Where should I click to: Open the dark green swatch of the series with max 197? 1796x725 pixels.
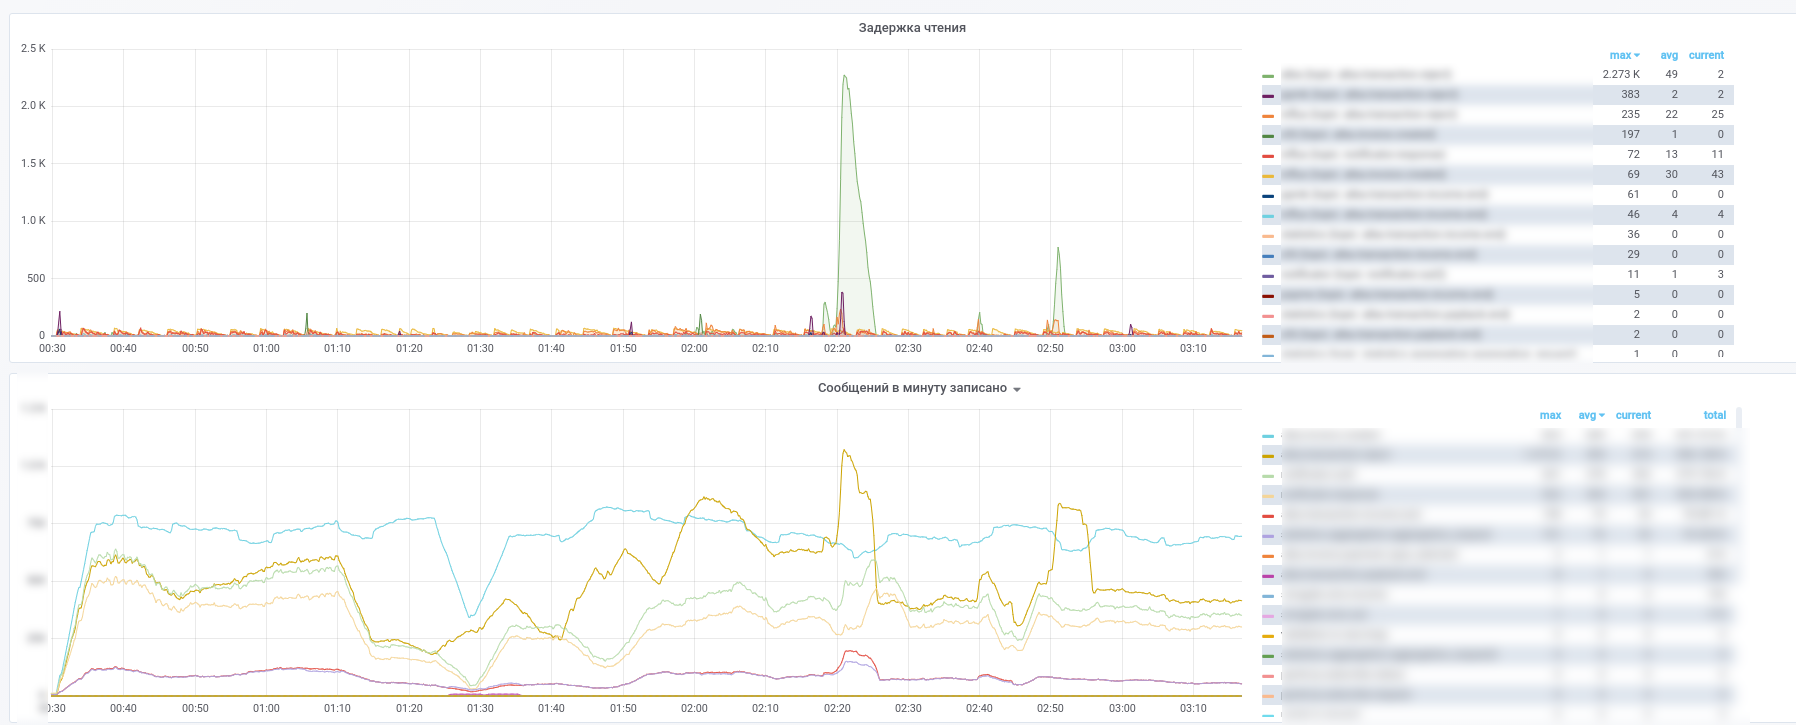(1268, 136)
